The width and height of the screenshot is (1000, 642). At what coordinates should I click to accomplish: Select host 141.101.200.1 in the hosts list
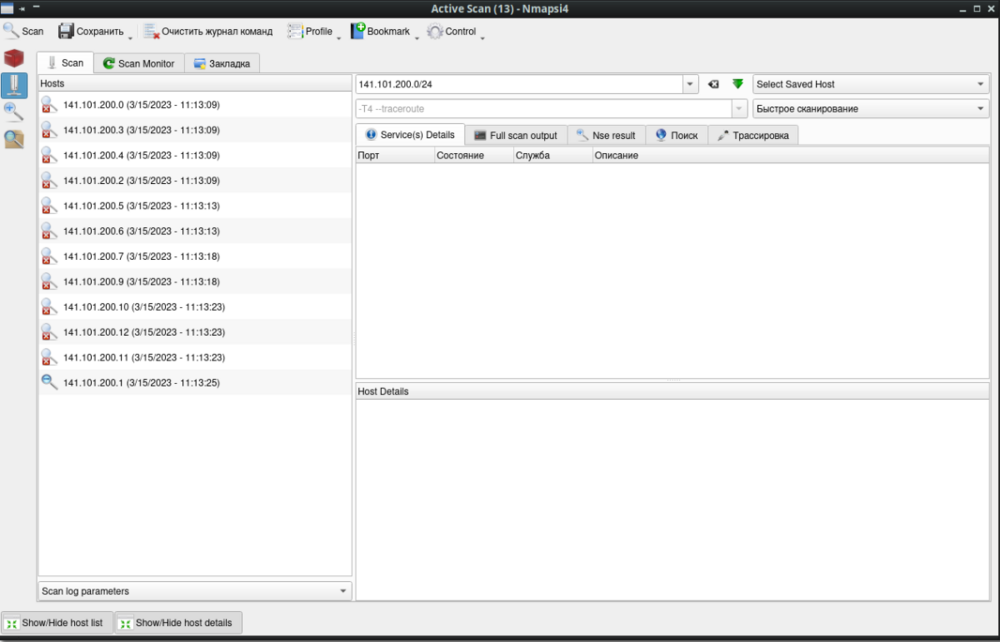coord(140,383)
